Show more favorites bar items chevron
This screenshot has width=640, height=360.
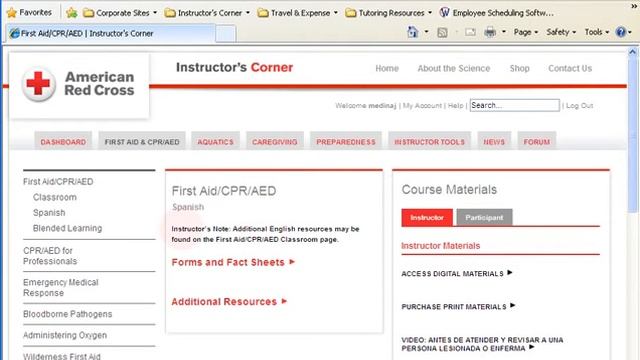click(x=634, y=7)
